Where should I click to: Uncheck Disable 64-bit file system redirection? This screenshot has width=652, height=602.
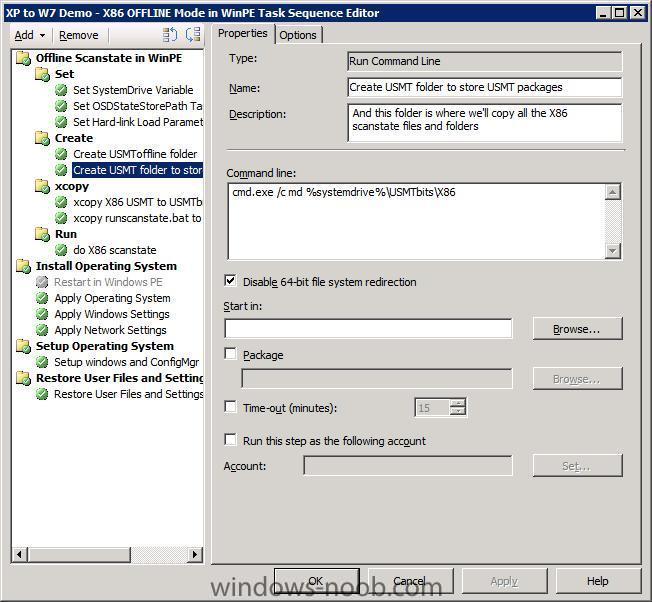coord(230,281)
